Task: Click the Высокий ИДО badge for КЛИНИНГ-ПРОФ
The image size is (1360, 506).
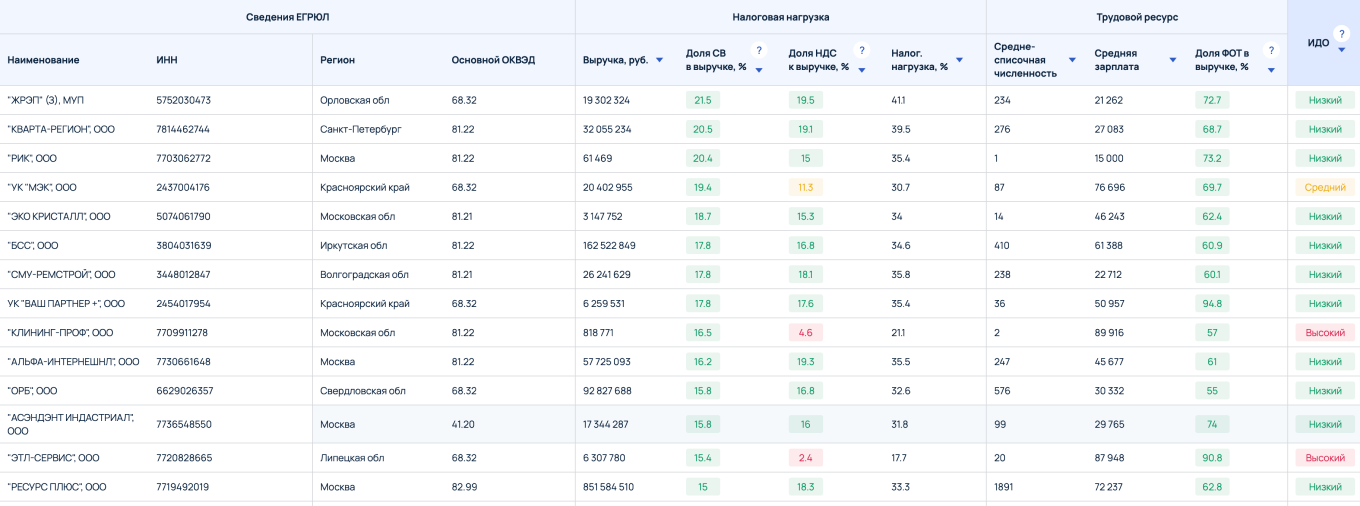Action: click(1325, 332)
